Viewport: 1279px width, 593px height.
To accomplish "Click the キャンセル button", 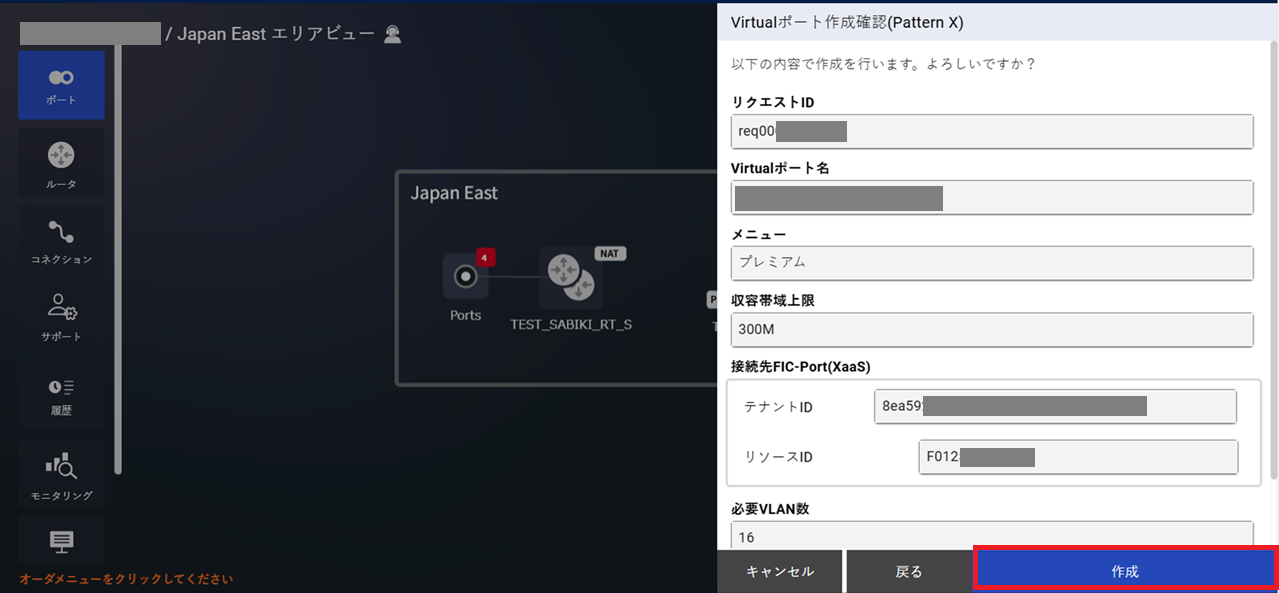I will tap(779, 571).
